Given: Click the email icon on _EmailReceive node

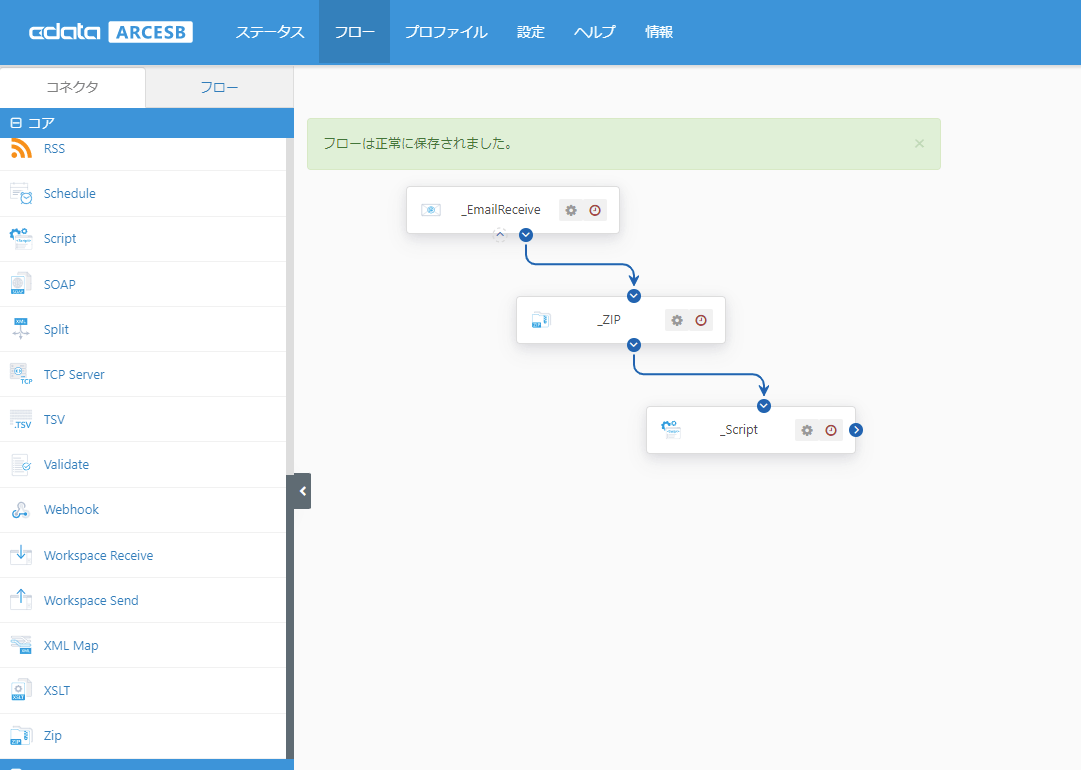Looking at the screenshot, I should (431, 210).
